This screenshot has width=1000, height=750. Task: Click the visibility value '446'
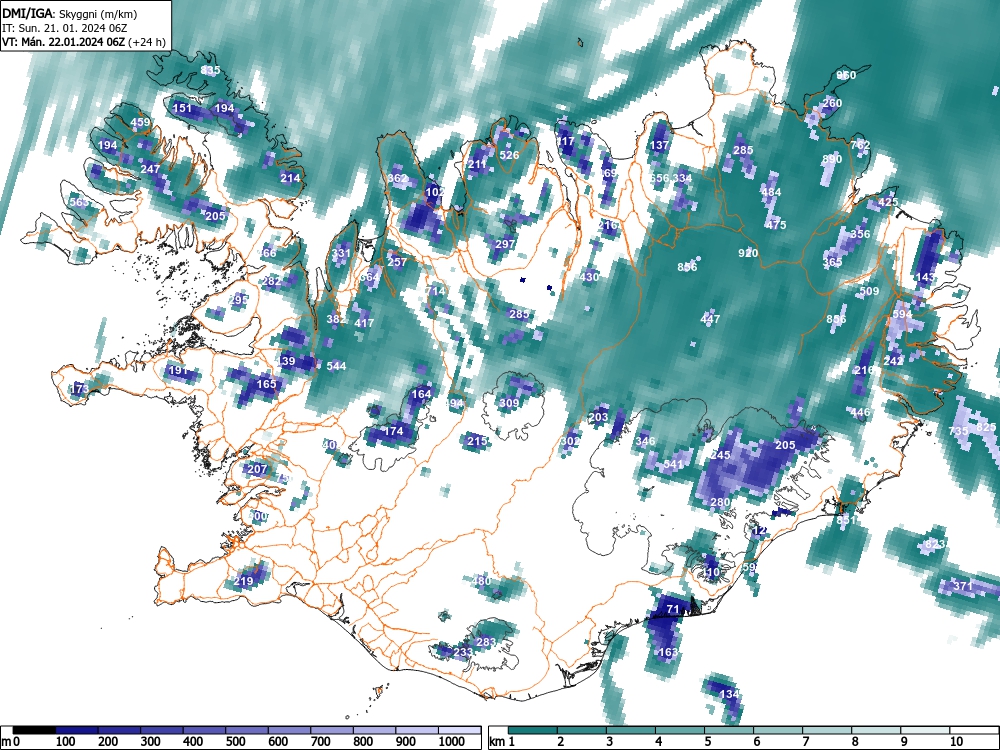[x=860, y=413]
